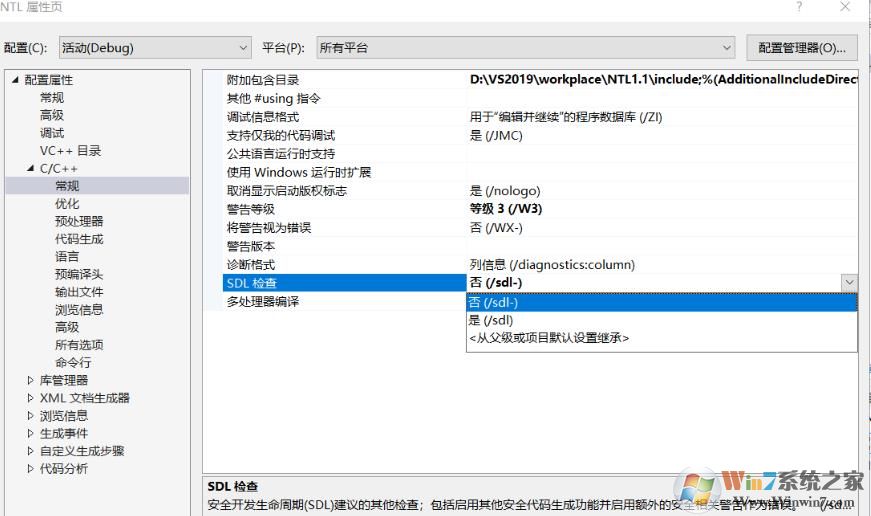Screen dimensions: 871x516
Task: Expand the collapsed 浏览信息 node below XML 文档生成器
Action: [31, 415]
